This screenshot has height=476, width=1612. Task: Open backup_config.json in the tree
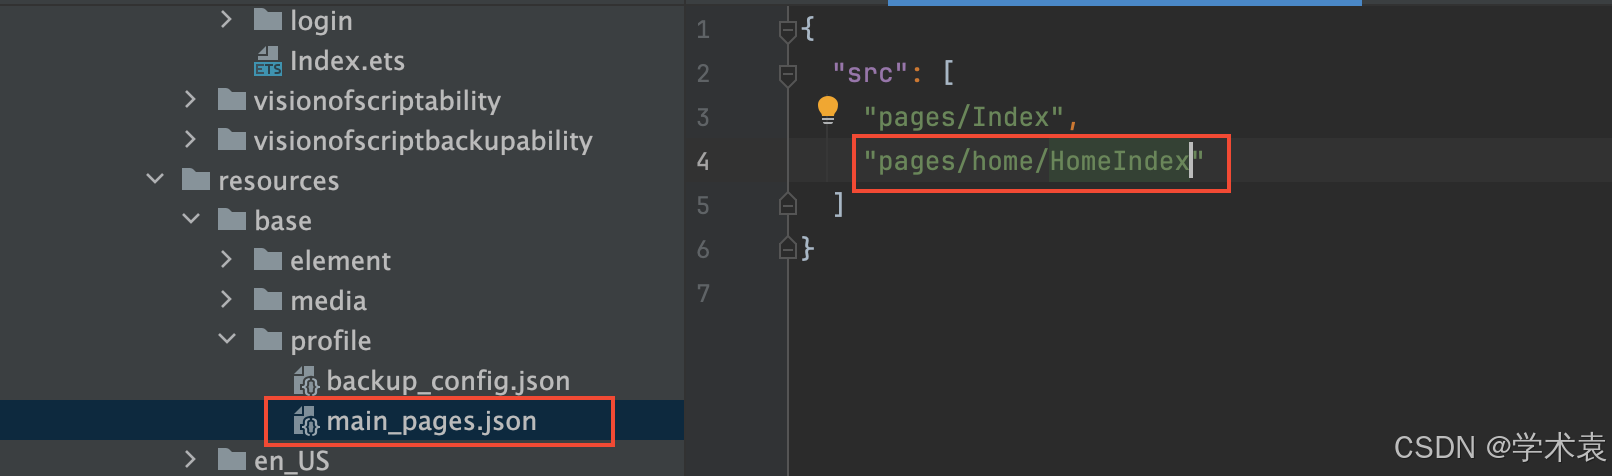click(x=448, y=381)
